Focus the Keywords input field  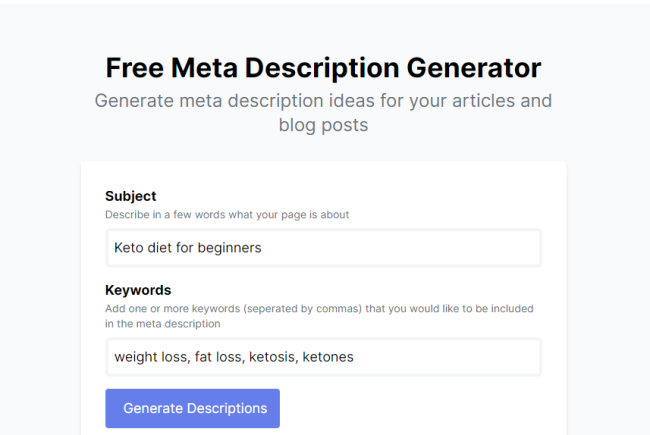click(323, 356)
